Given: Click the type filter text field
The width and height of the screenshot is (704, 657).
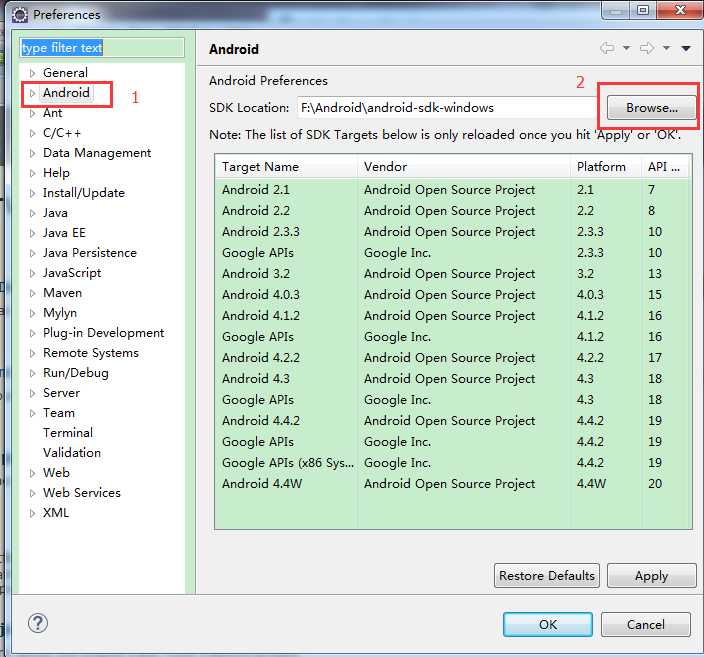Looking at the screenshot, I should (x=102, y=48).
